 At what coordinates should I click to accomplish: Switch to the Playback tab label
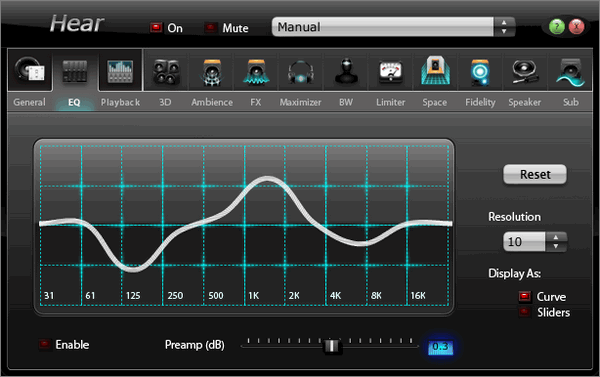pyautogui.click(x=120, y=102)
